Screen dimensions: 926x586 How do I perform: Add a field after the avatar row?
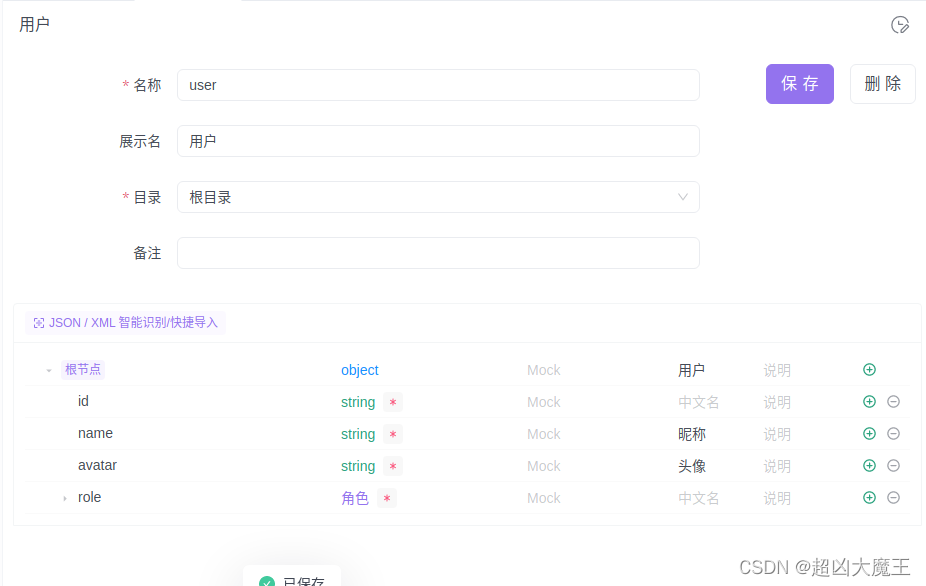click(x=869, y=465)
